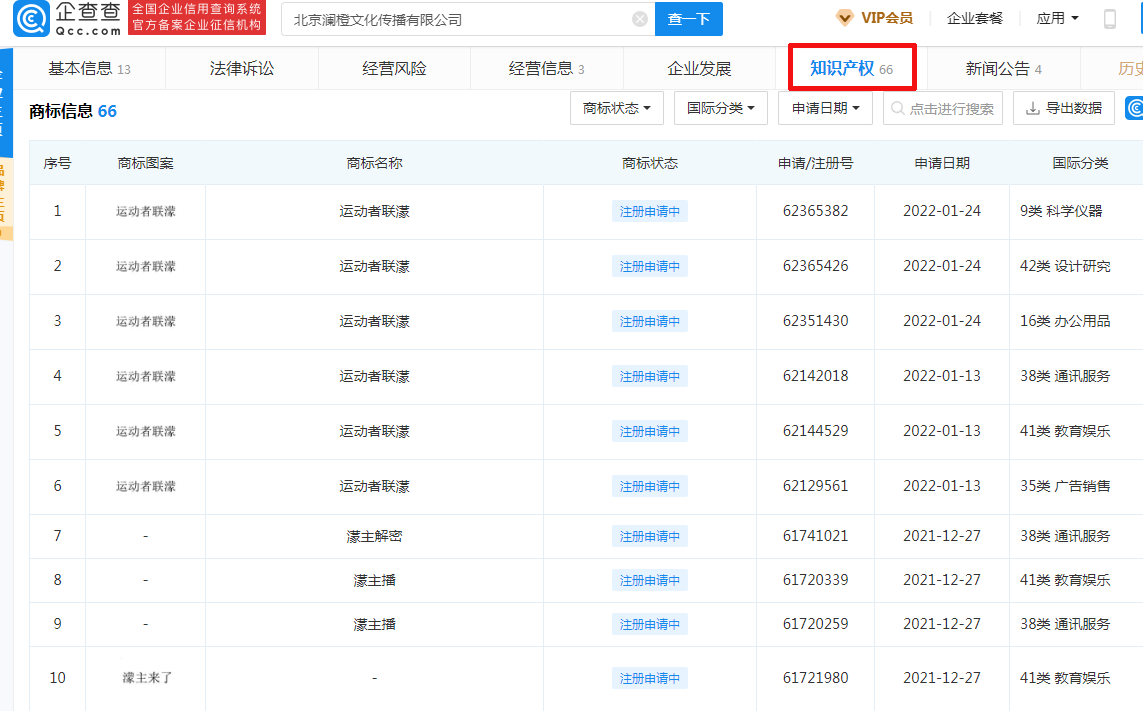Open the mobile phone app icon
Screen dimensions: 1143x711
click(1109, 19)
